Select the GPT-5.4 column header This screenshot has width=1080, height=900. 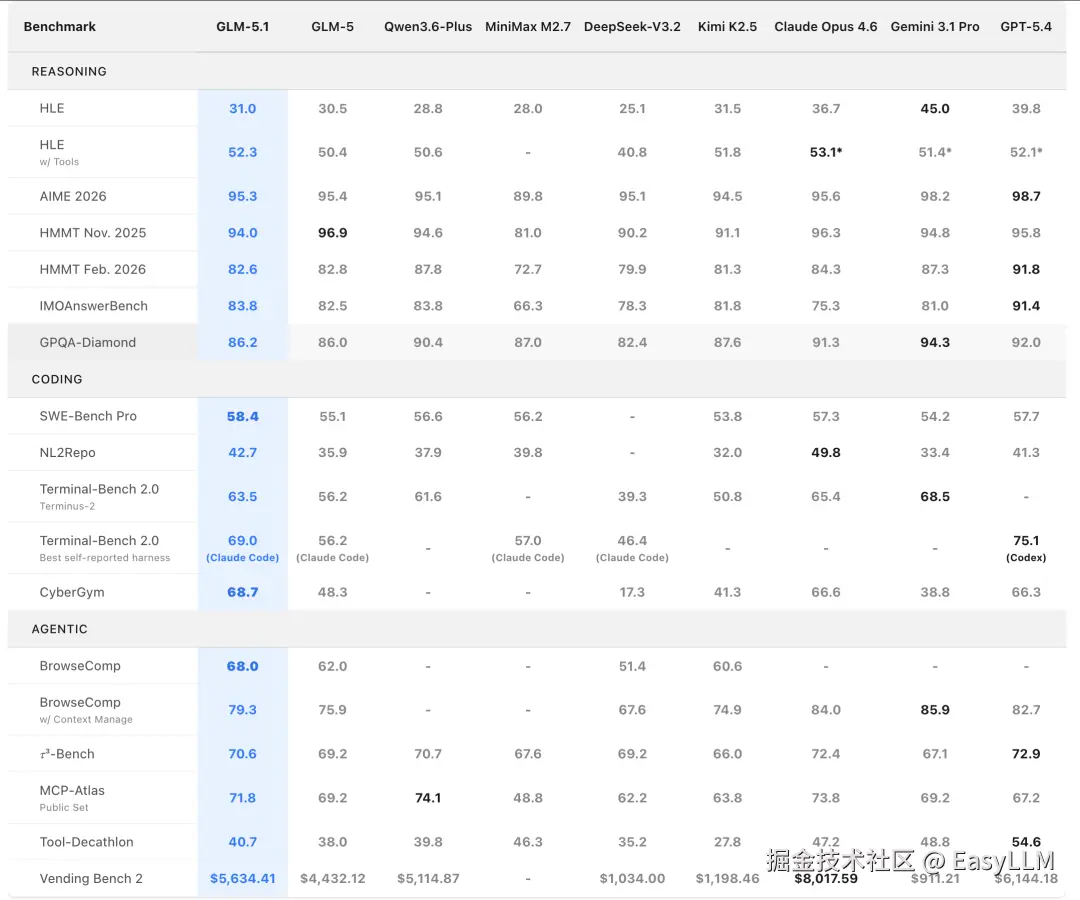(1026, 27)
